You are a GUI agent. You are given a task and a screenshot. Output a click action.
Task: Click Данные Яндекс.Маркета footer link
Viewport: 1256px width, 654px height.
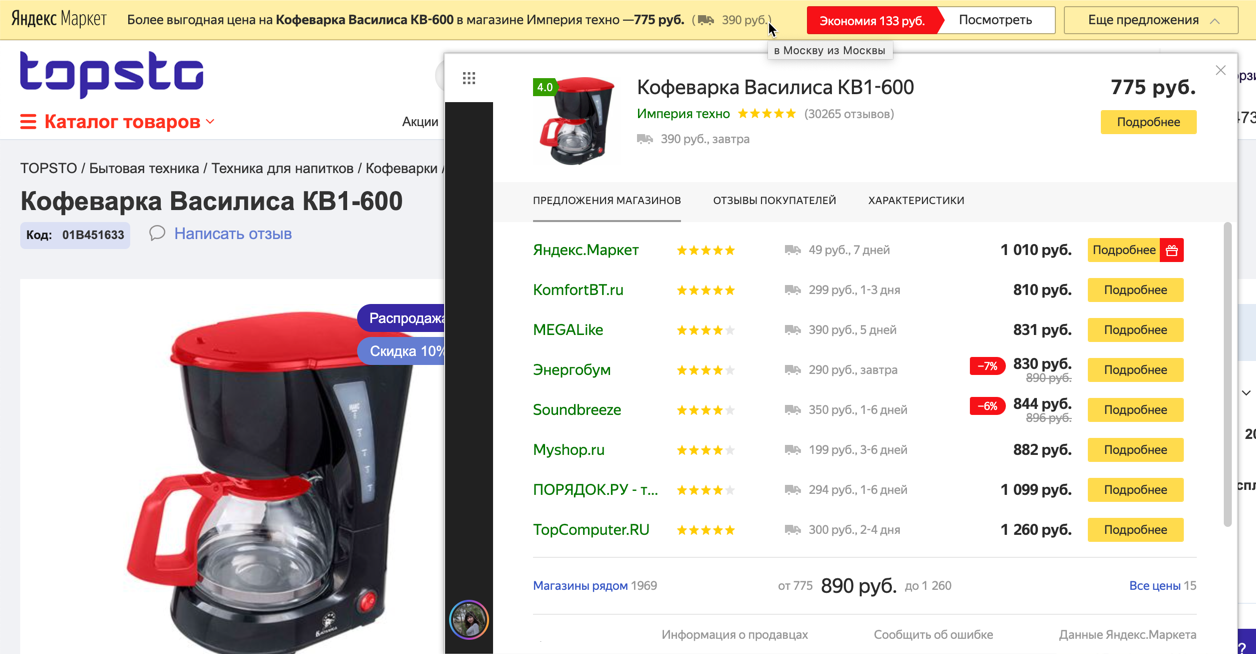pyautogui.click(x=1127, y=635)
